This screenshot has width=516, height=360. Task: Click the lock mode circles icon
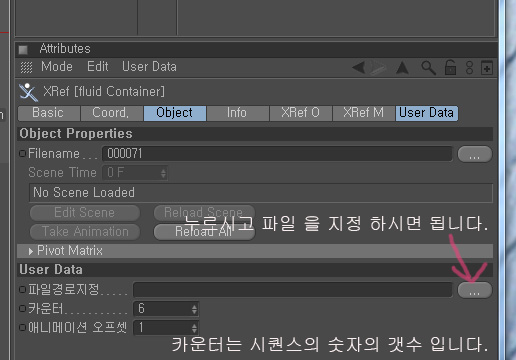(x=469, y=68)
